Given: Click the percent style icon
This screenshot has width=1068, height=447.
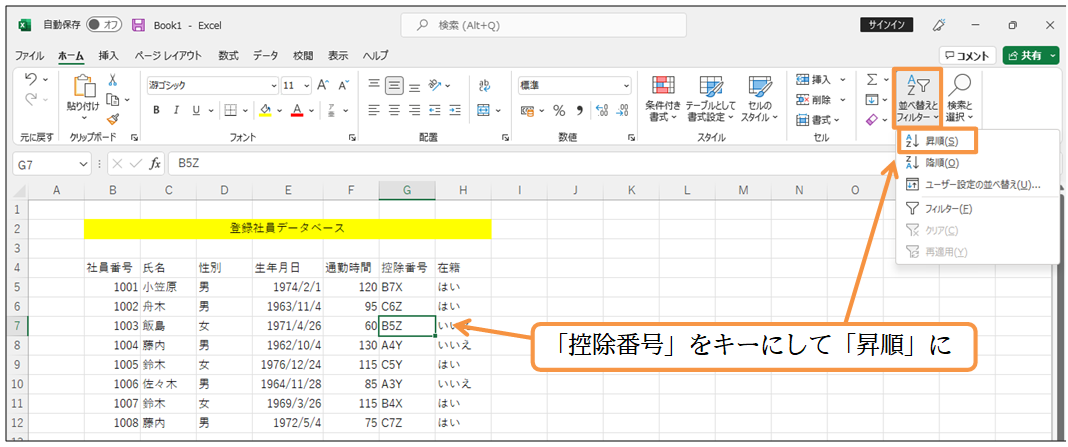Looking at the screenshot, I should point(559,110).
